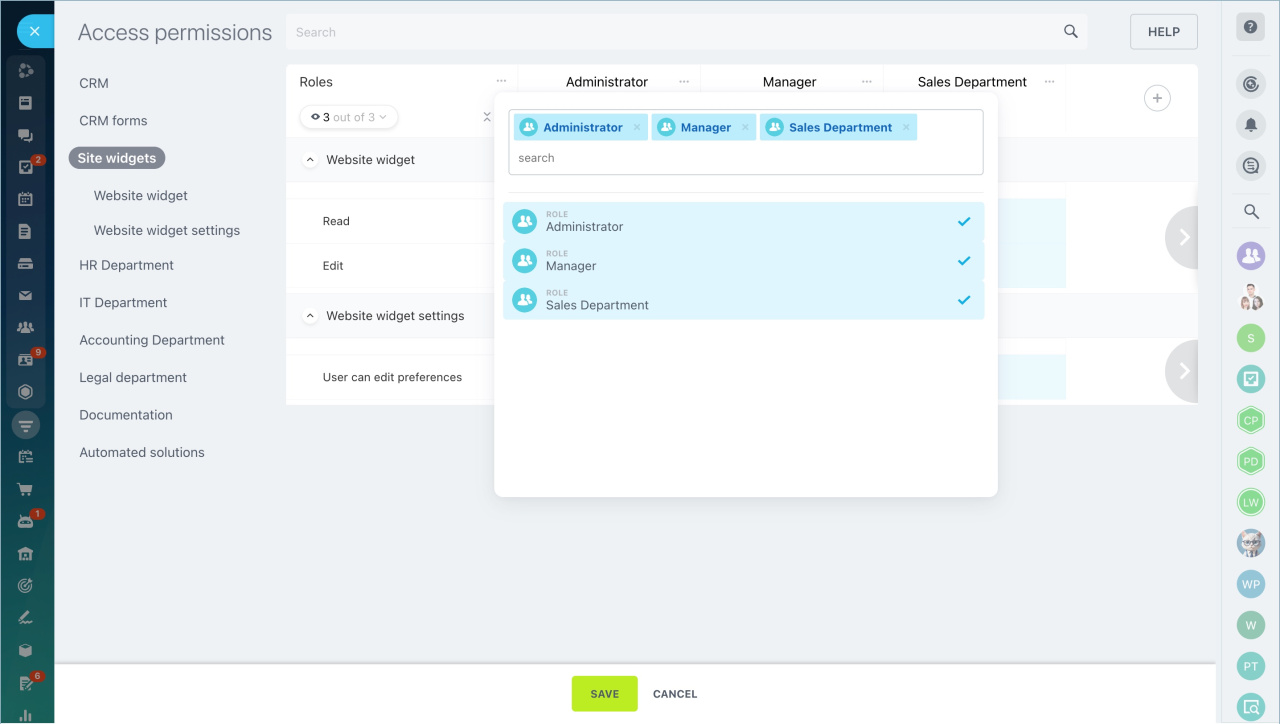Add a new role with plus icon
Image resolution: width=1280 pixels, height=724 pixels.
point(1157,98)
